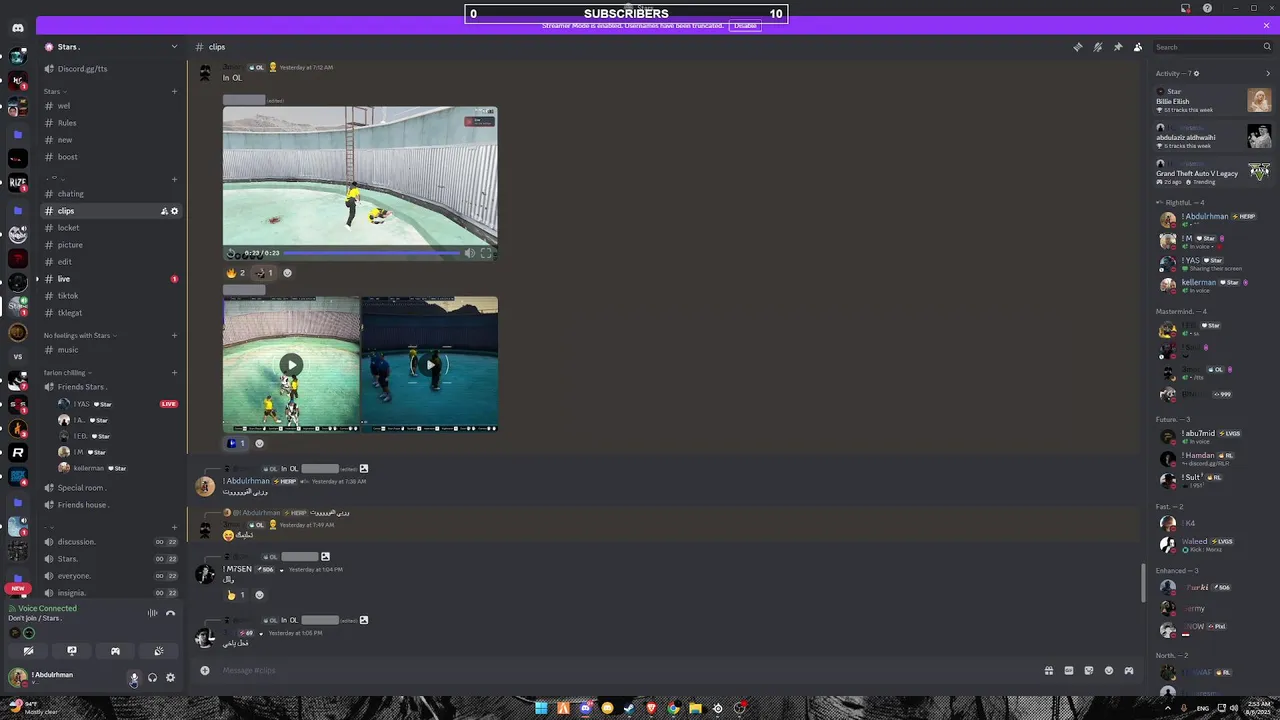Viewport: 1280px width, 720px height.
Task: Add channel to 'farion chilling' category
Action: [174, 373]
